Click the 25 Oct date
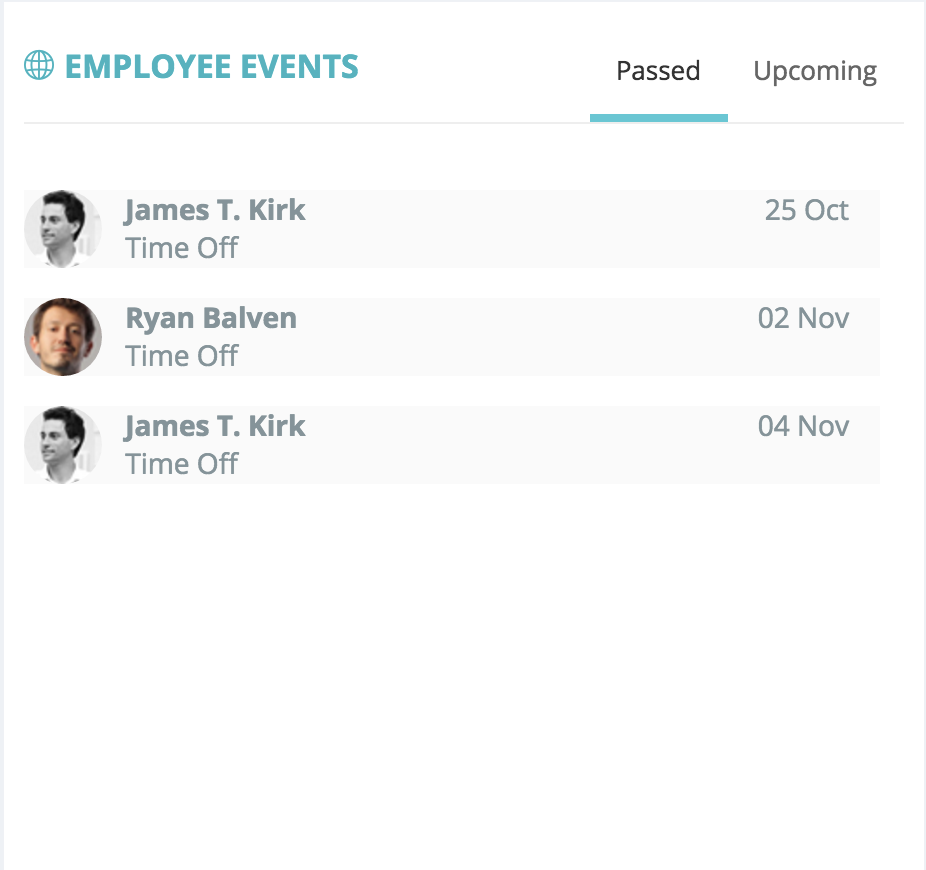The height and width of the screenshot is (870, 926). (806, 210)
